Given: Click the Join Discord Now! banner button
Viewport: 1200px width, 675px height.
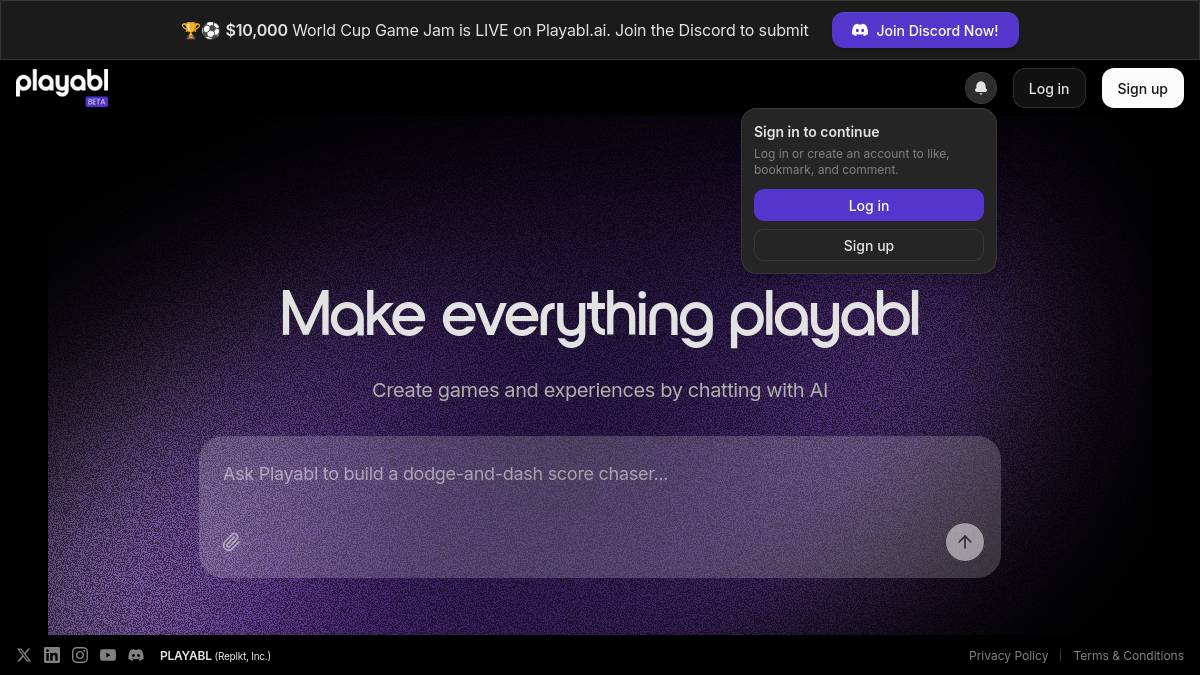Looking at the screenshot, I should 925,30.
